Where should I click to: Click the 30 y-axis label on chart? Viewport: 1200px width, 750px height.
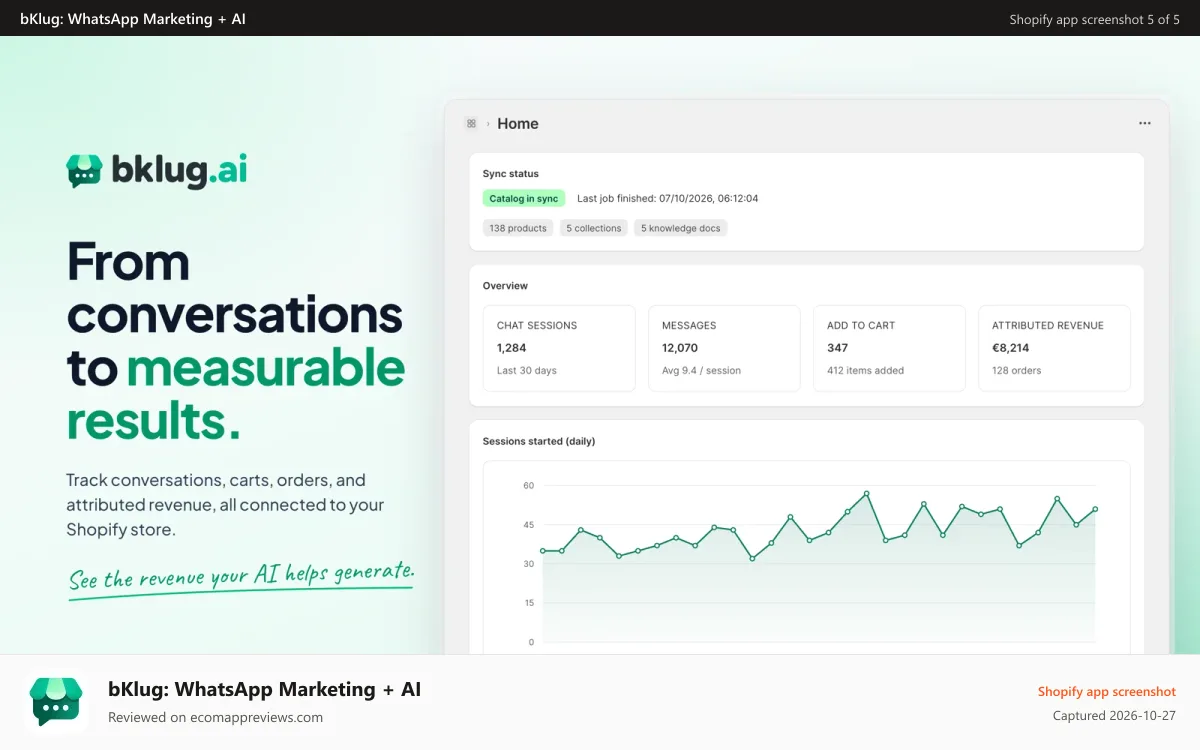pyautogui.click(x=529, y=564)
